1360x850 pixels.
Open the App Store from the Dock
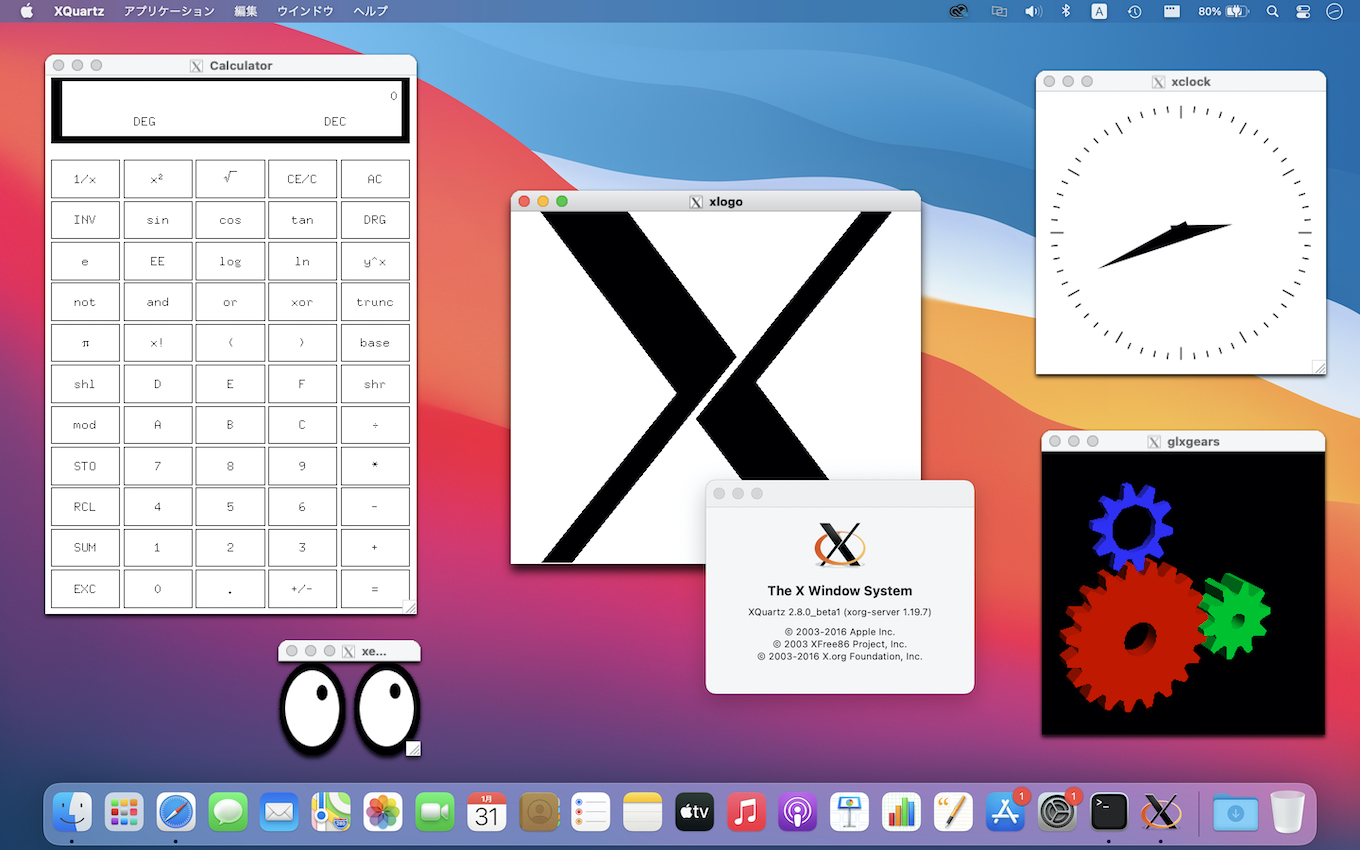1005,812
